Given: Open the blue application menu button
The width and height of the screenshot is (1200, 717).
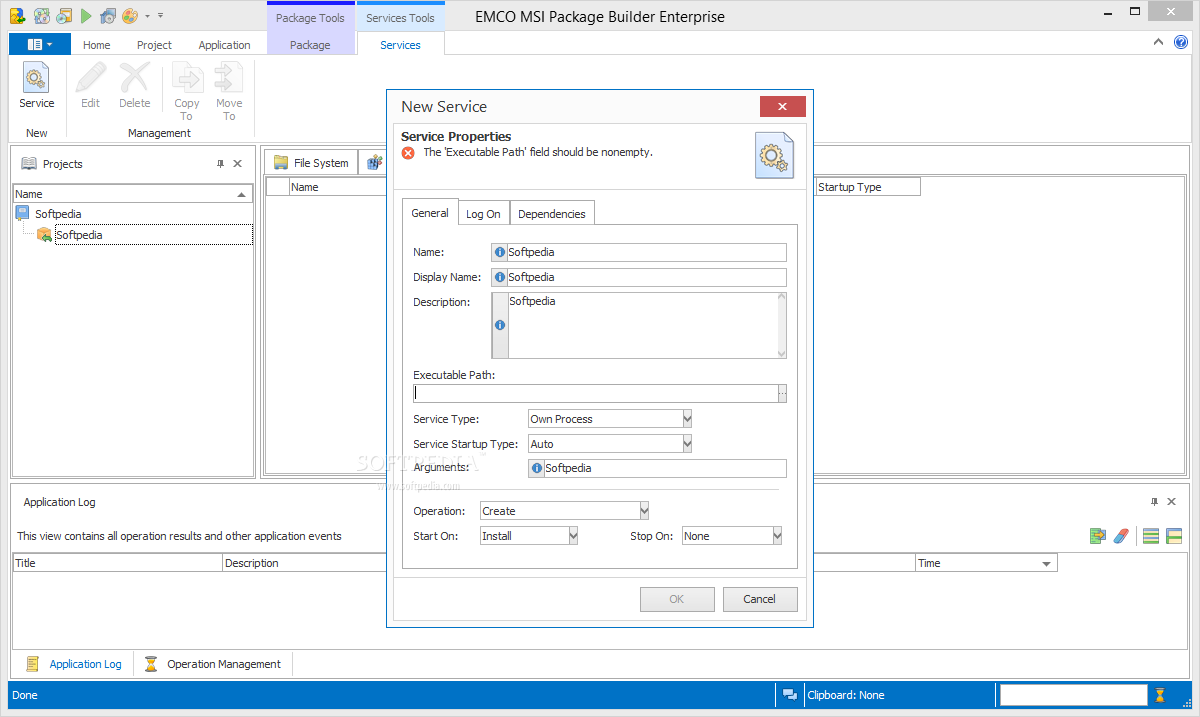Looking at the screenshot, I should tap(40, 44).
